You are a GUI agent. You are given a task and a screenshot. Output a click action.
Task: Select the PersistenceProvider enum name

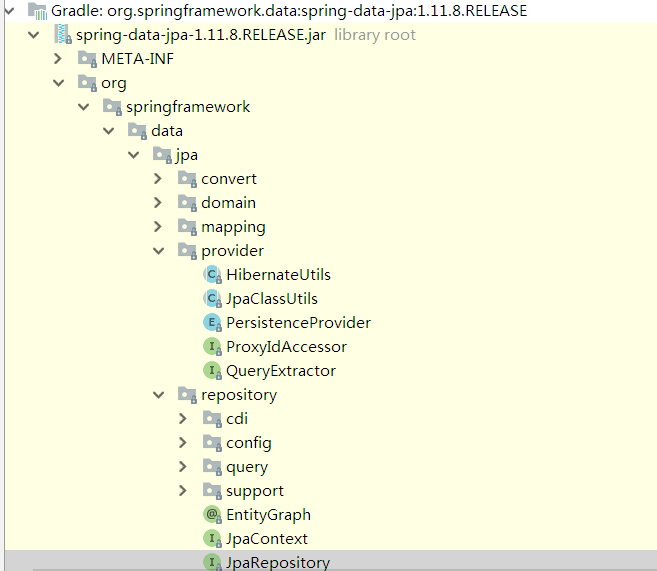tap(299, 323)
